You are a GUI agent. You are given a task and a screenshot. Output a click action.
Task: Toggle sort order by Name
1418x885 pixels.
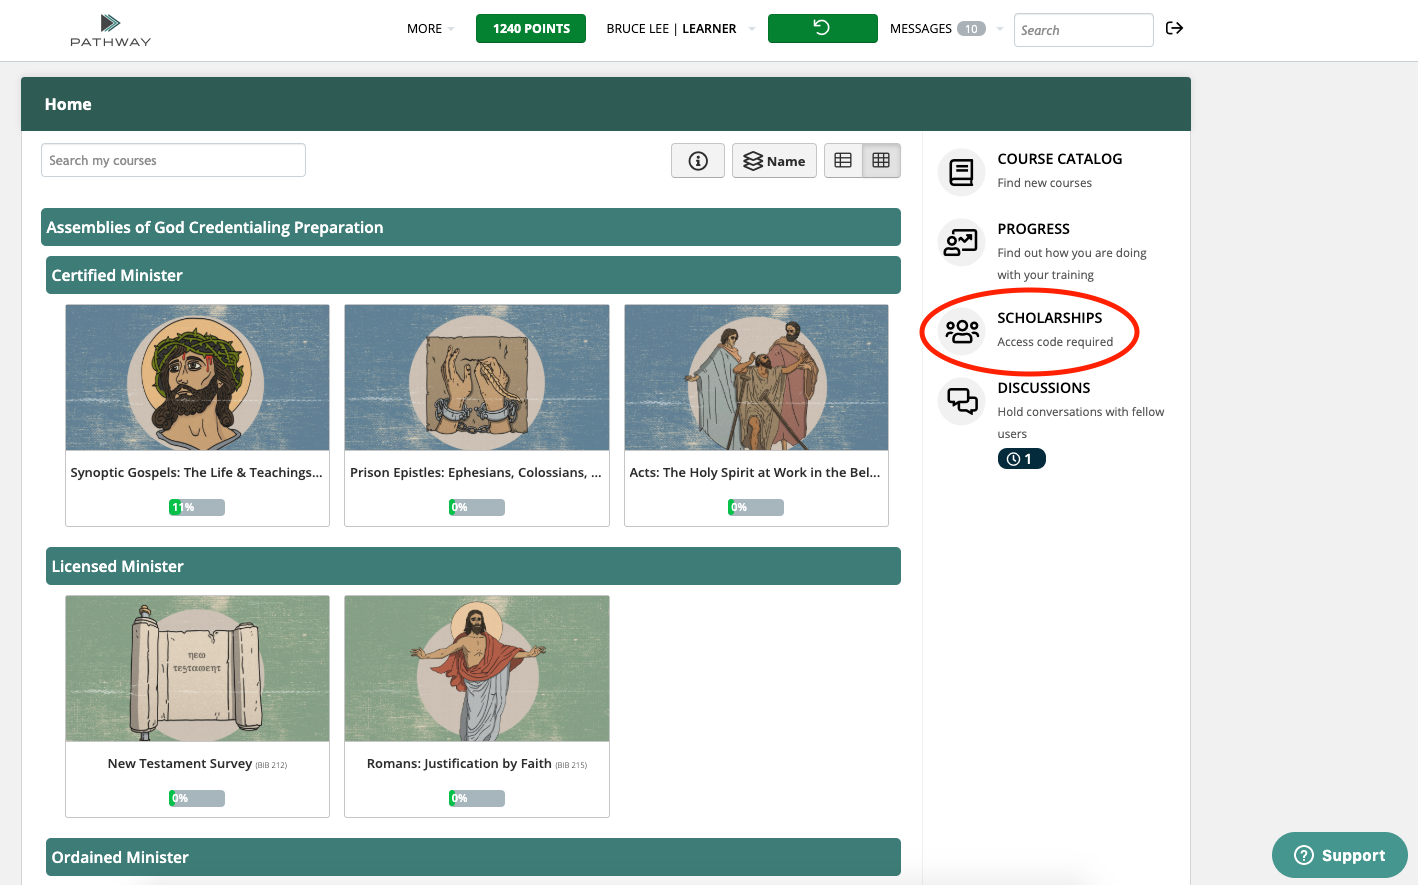point(774,161)
